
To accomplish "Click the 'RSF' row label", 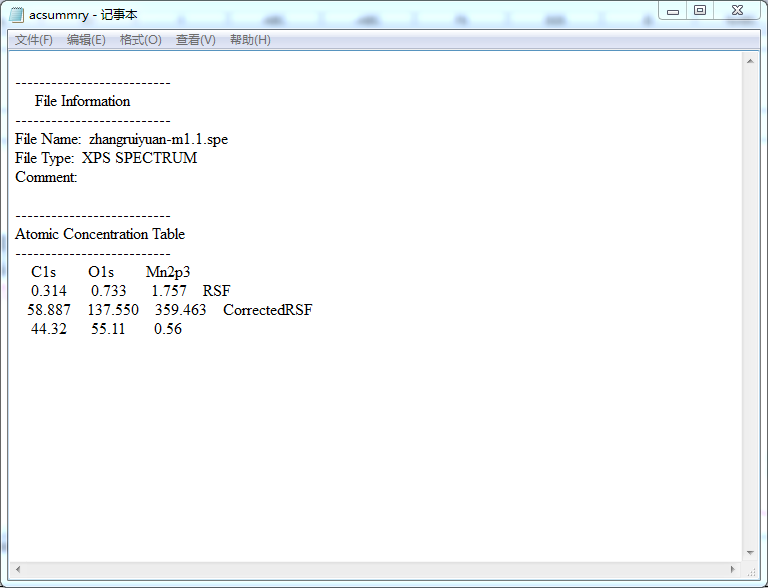I will tap(216, 291).
